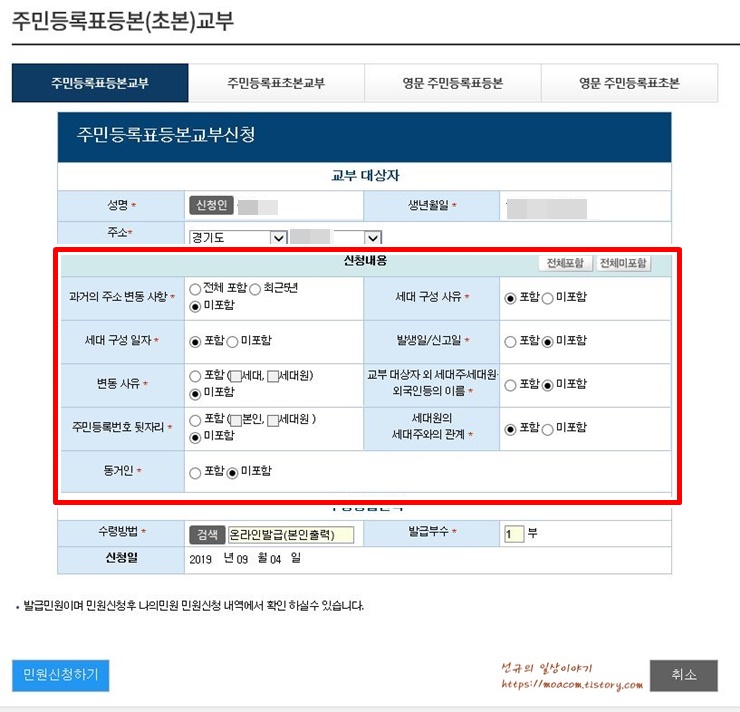This screenshot has height=712, width=740.
Task: Open the 주민등록표초본교부 tab
Action: 276,83
